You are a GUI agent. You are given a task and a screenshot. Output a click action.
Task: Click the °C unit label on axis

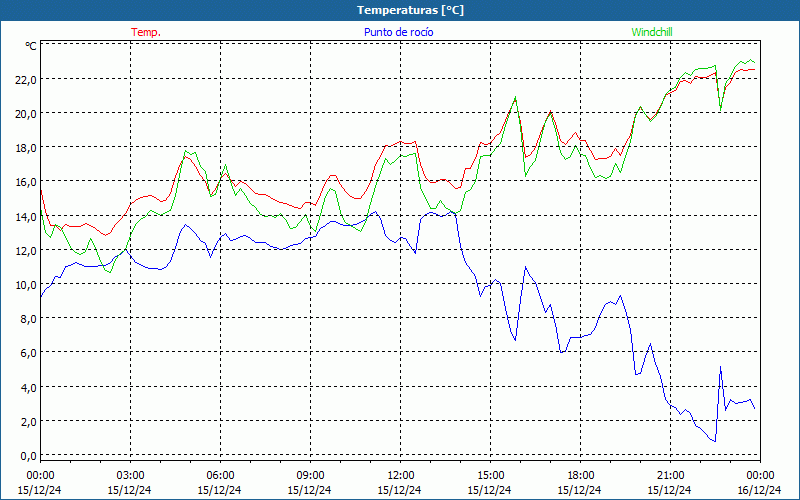pyautogui.click(x=31, y=46)
